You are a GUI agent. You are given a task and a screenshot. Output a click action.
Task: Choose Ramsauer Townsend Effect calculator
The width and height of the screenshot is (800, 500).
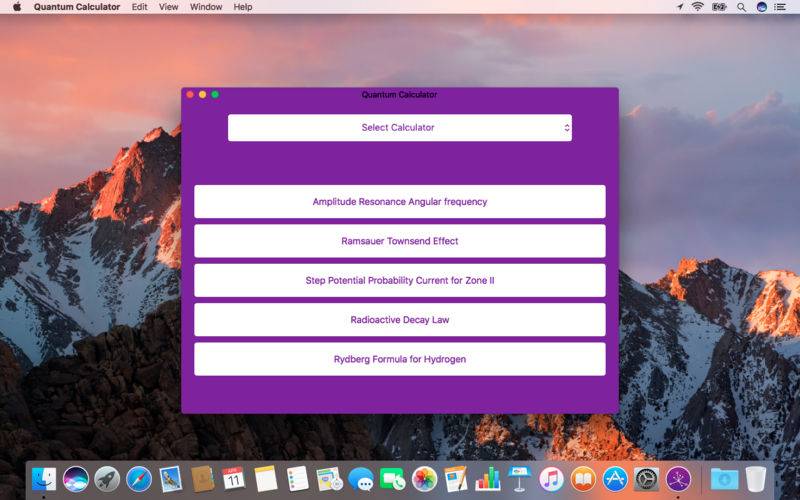click(x=399, y=241)
